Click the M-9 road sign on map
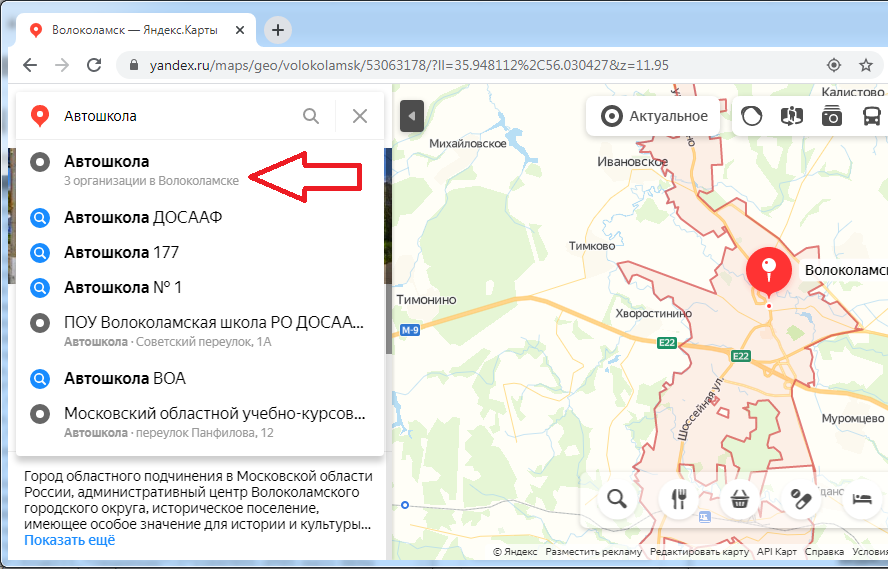The image size is (888, 569). click(x=410, y=330)
